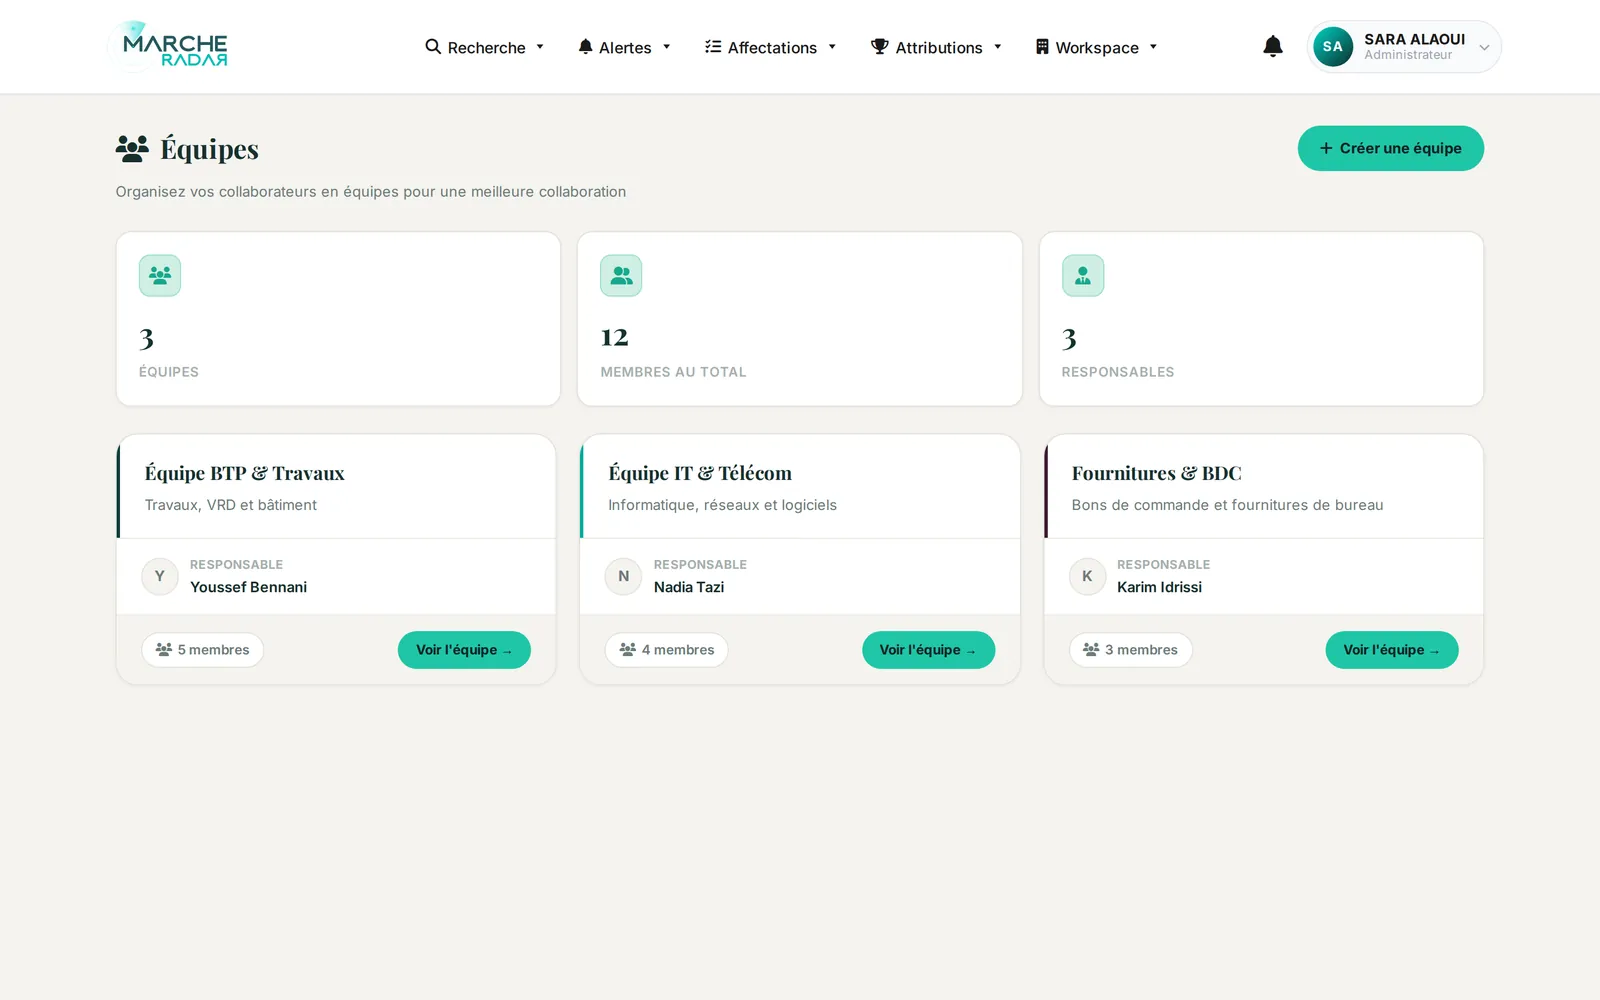
Task: Open the Attributions menu
Action: coord(936,47)
